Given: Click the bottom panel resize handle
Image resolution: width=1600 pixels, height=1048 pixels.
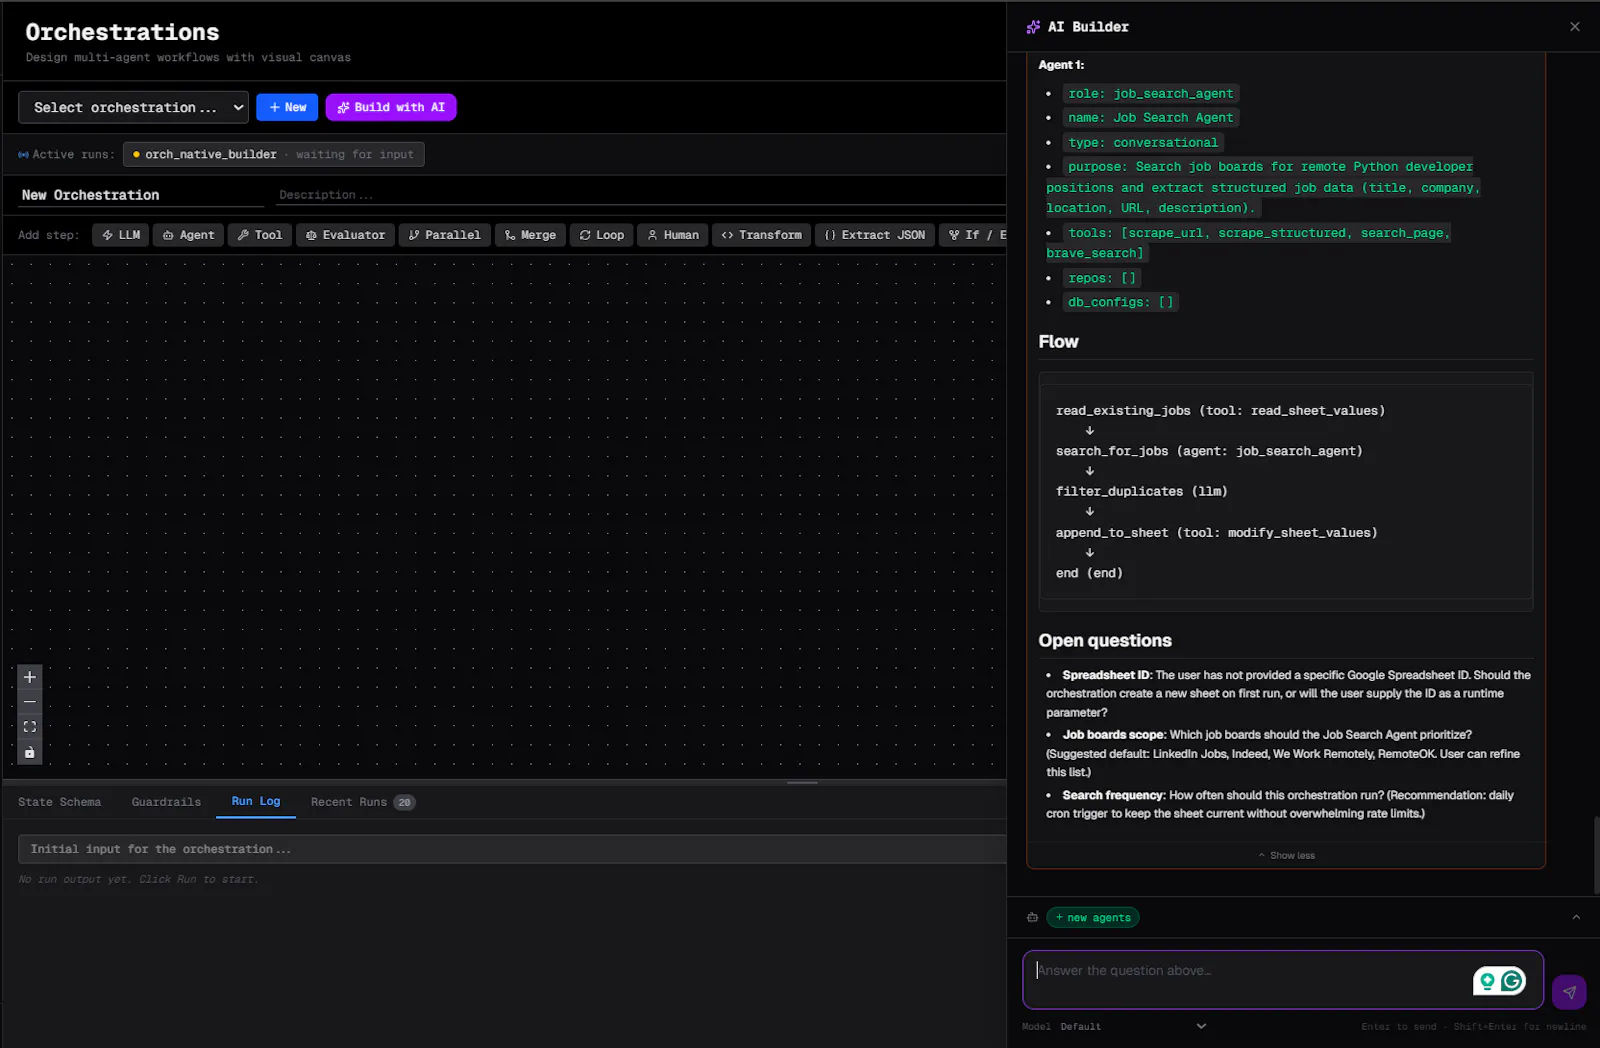Looking at the screenshot, I should [802, 782].
